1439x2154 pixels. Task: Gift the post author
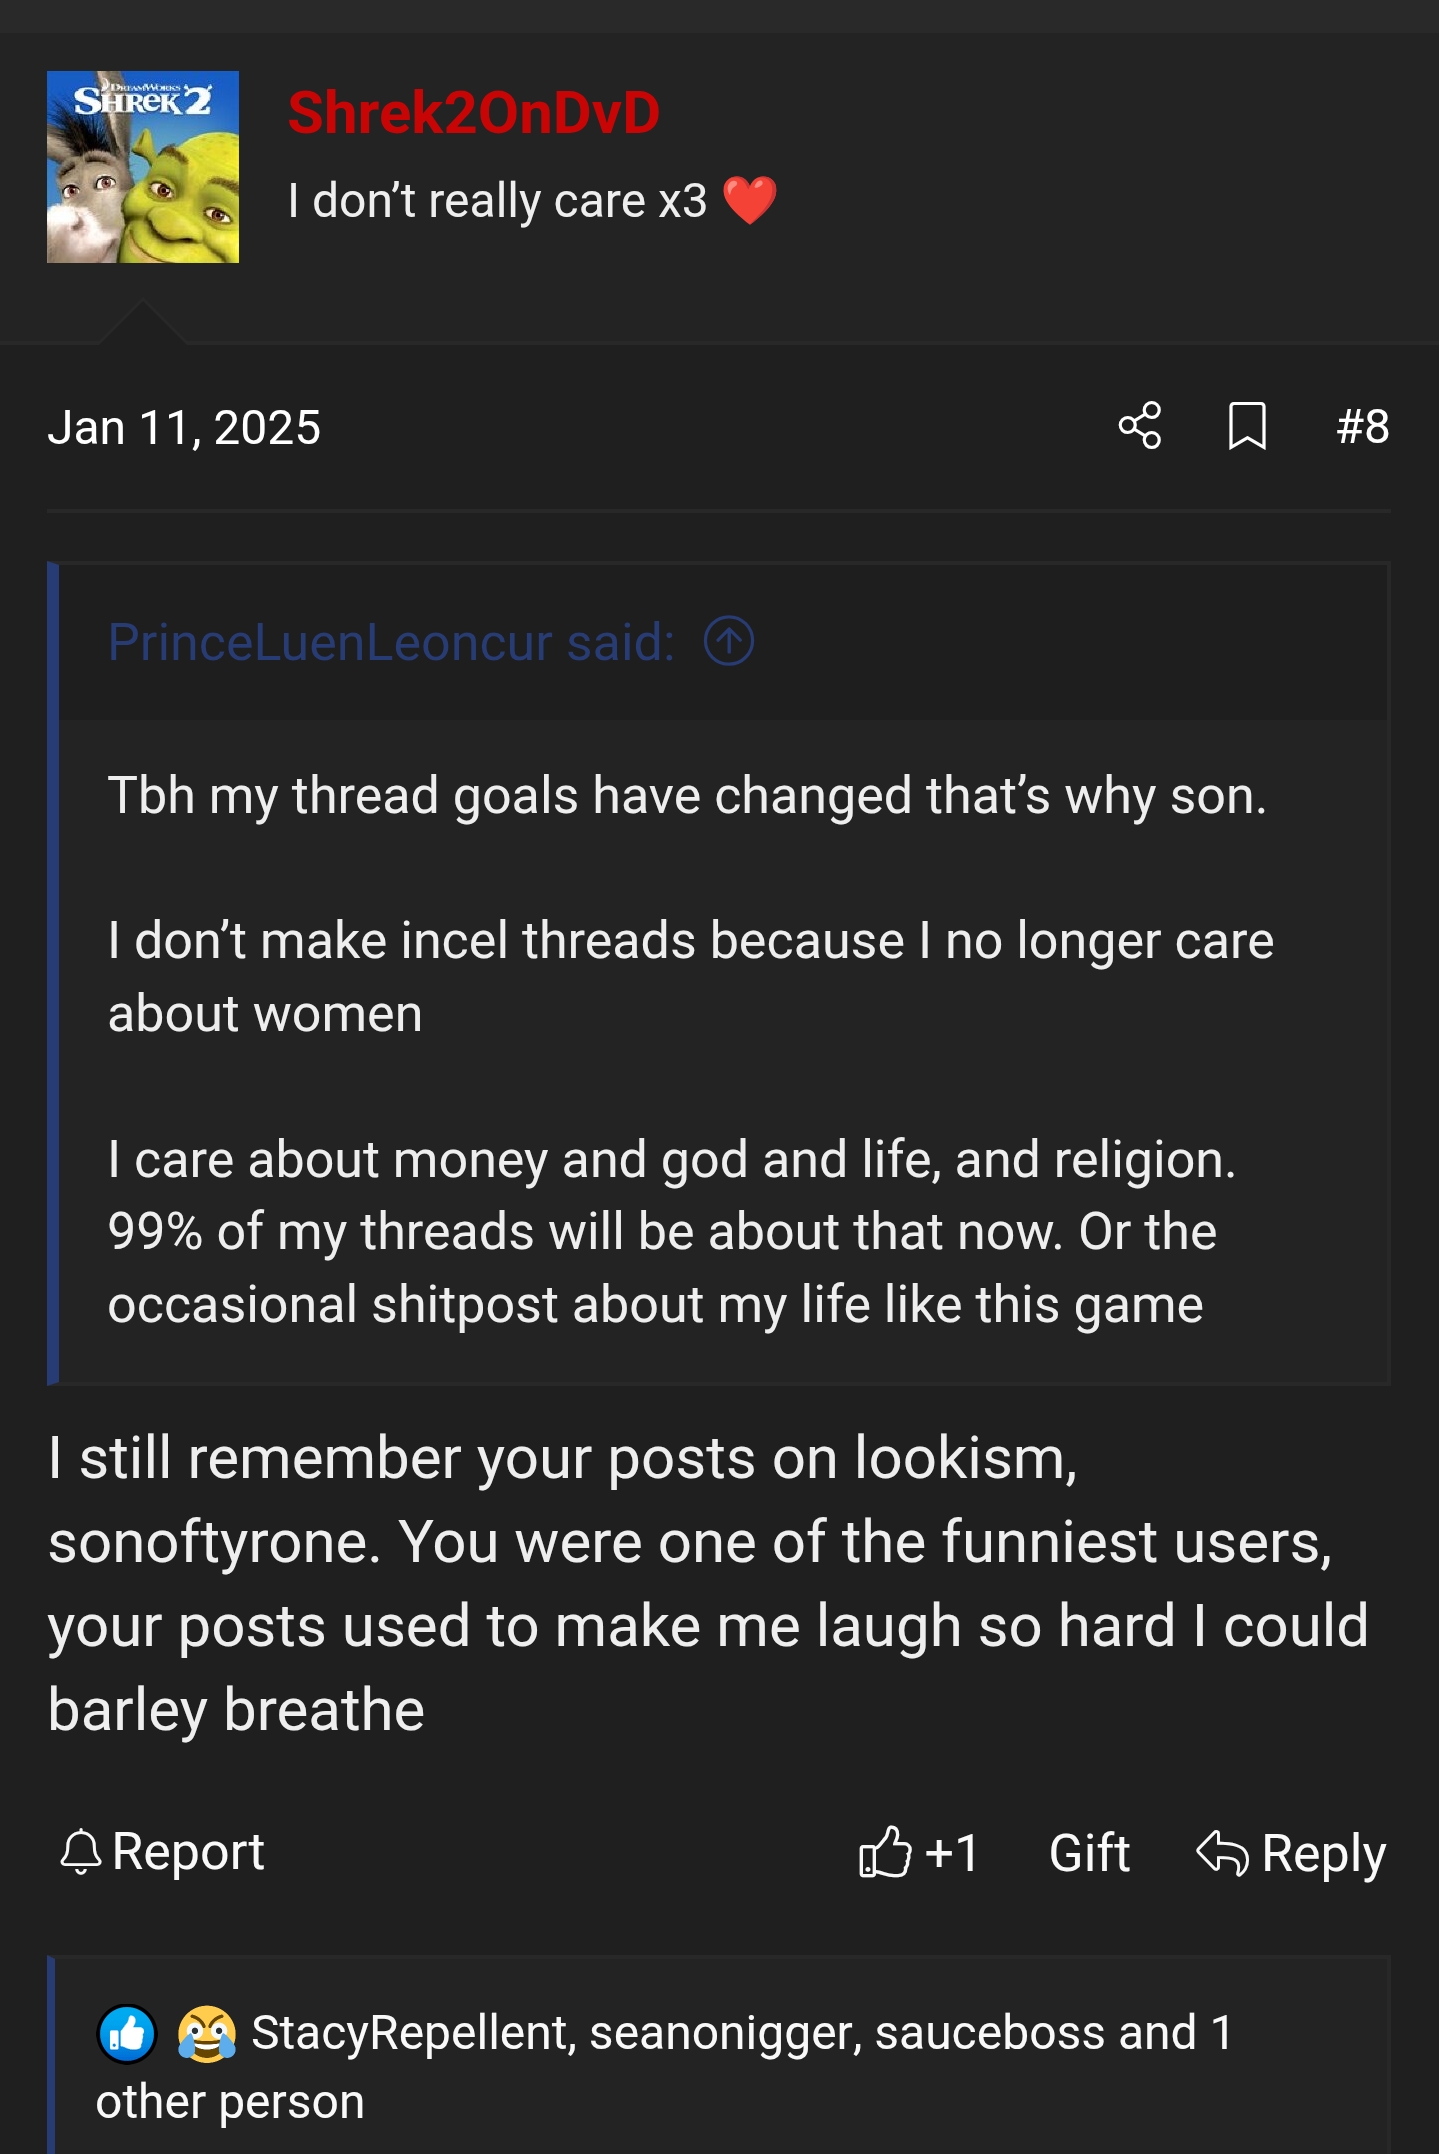(1089, 1852)
